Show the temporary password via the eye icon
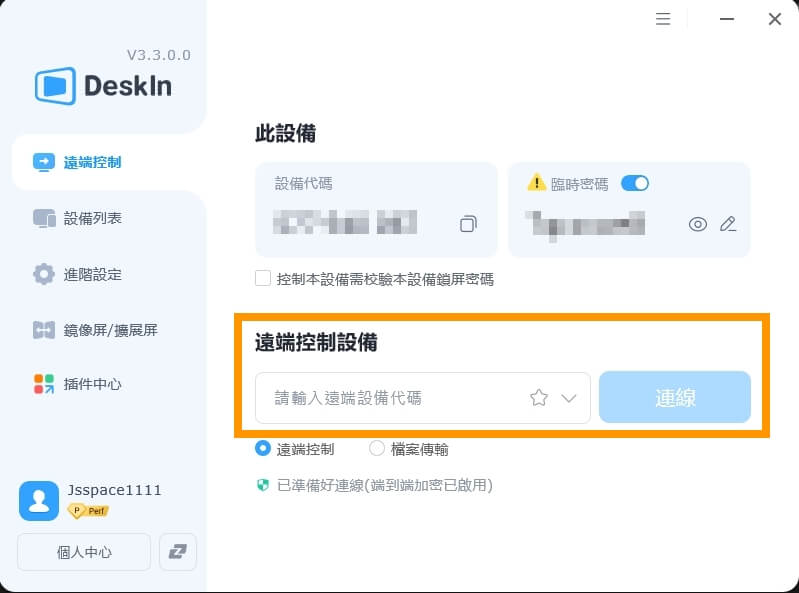Screen dimensions: 799x593 (x=698, y=224)
